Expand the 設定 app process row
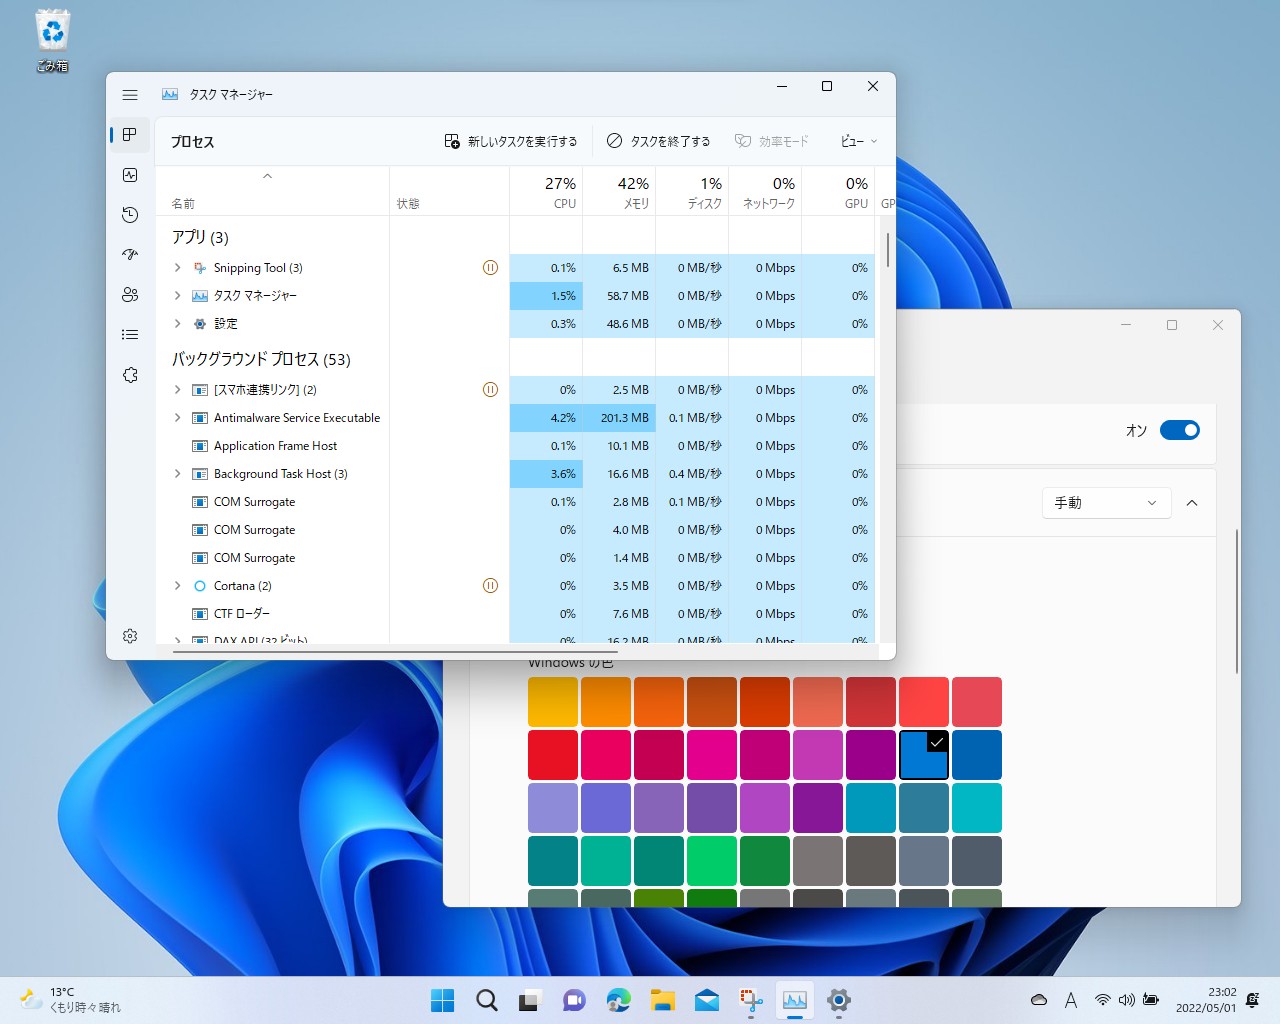The width and height of the screenshot is (1280, 1024). (x=178, y=324)
